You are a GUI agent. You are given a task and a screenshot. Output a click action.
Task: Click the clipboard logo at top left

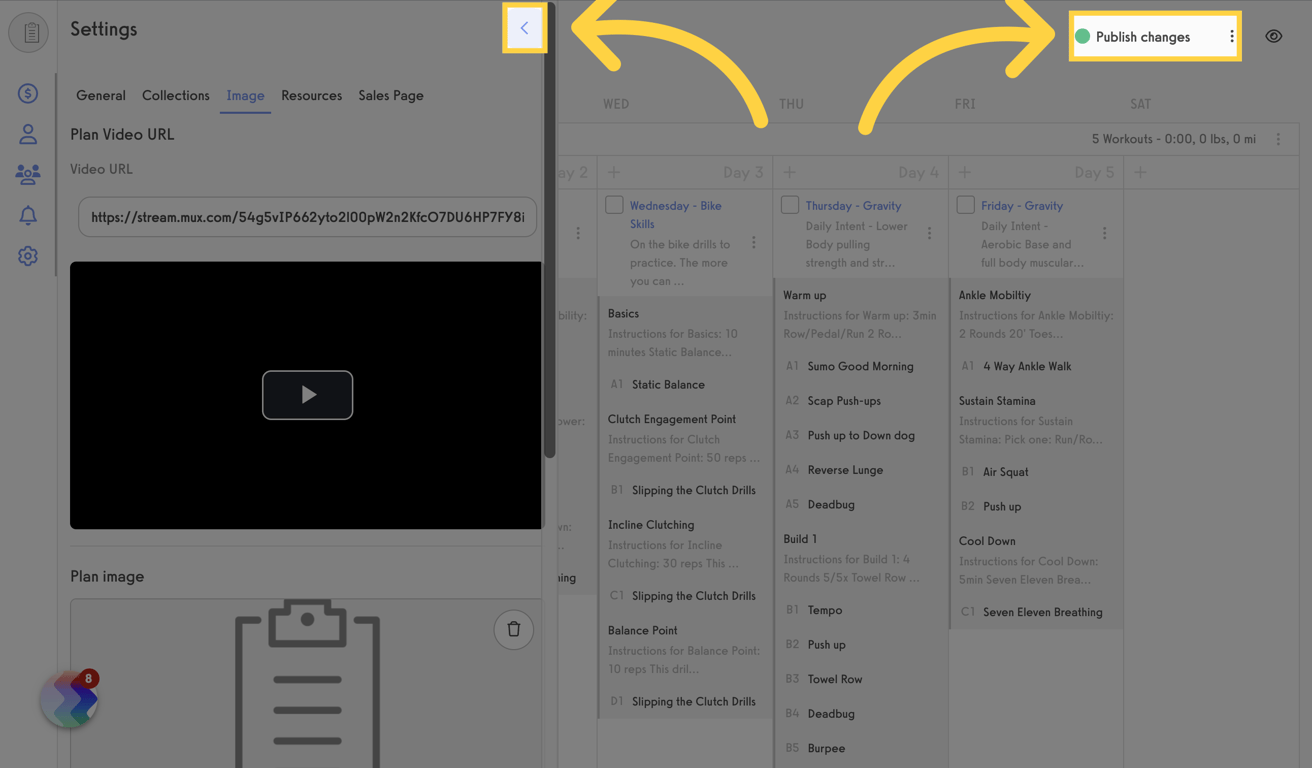pyautogui.click(x=28, y=32)
